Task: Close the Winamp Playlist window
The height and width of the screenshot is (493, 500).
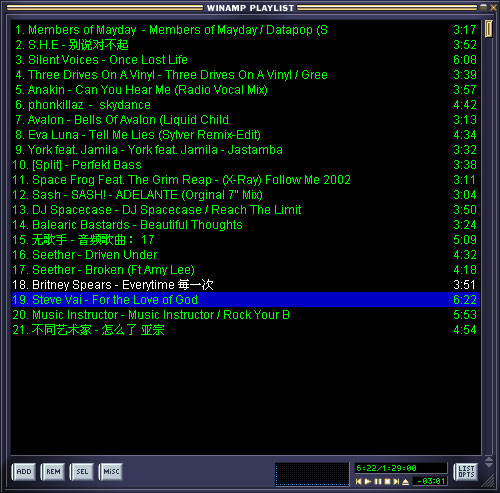Action: 493,8
